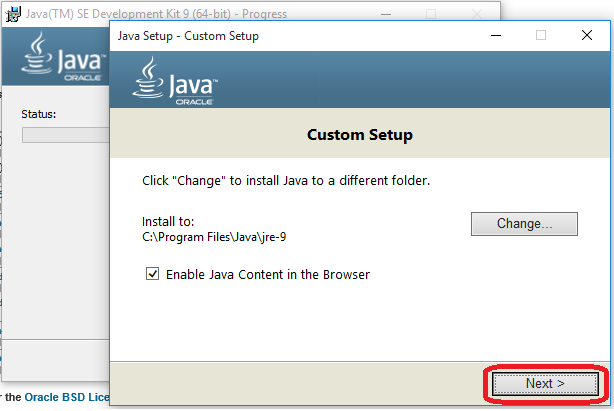This screenshot has height=411, width=614.
Task: Close the Java Setup dialog
Action: [586, 35]
